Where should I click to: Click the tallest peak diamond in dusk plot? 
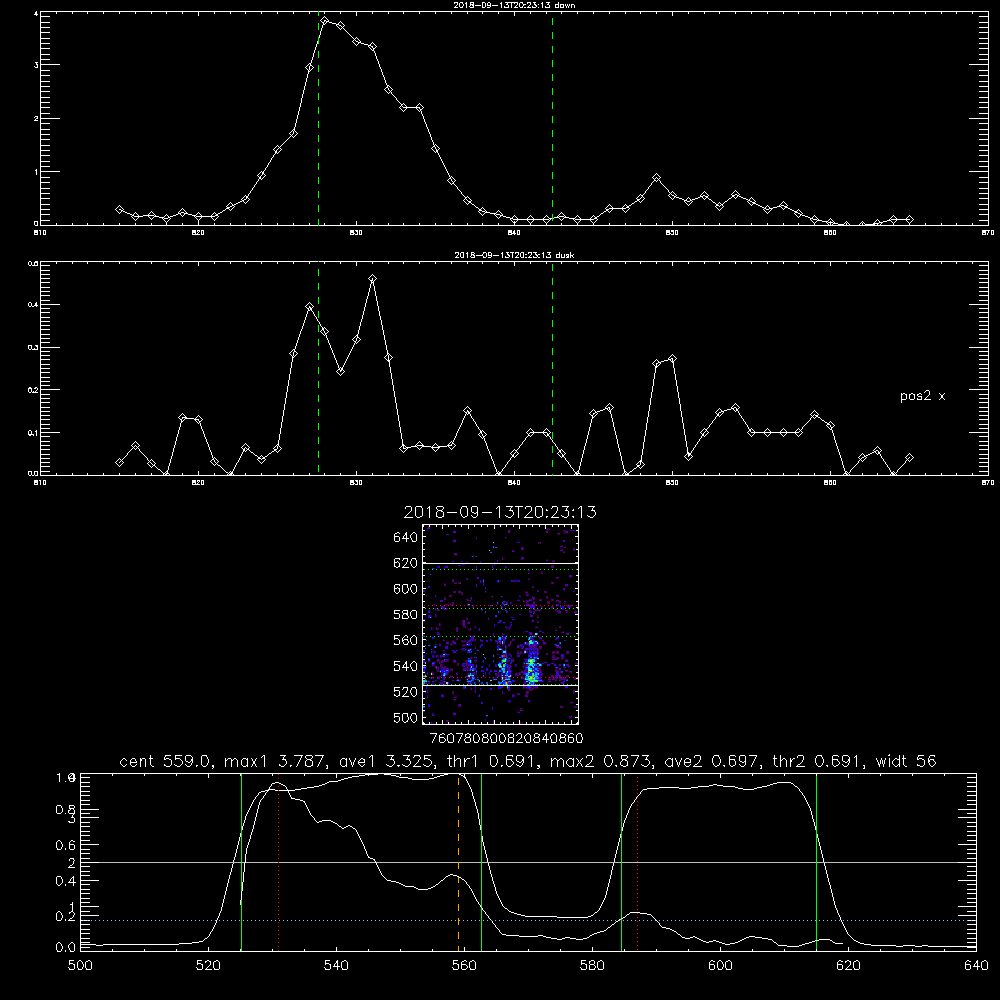pos(372,279)
